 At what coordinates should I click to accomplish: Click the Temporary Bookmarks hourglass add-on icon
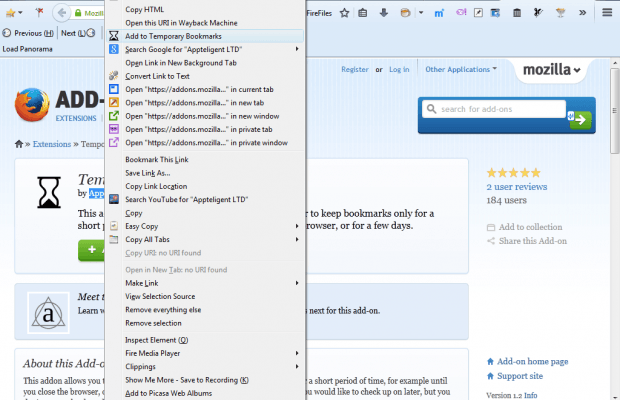(49, 192)
